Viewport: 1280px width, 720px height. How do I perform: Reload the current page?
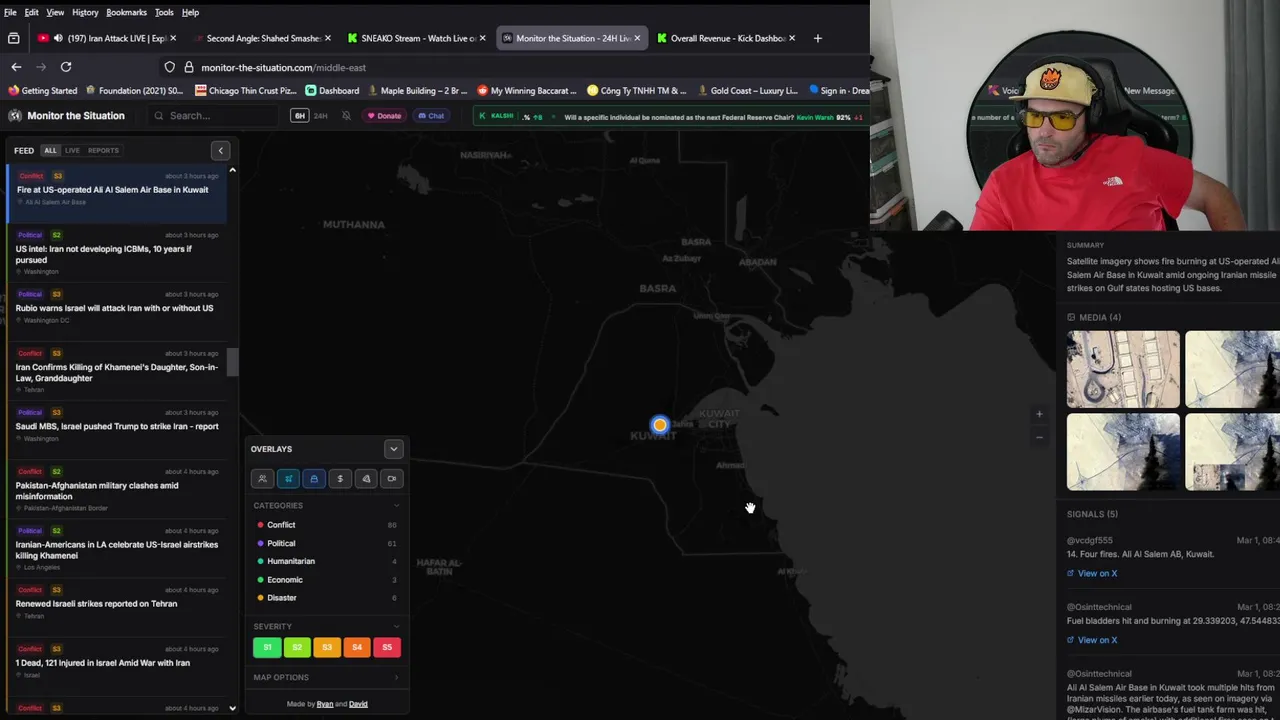coord(66,67)
